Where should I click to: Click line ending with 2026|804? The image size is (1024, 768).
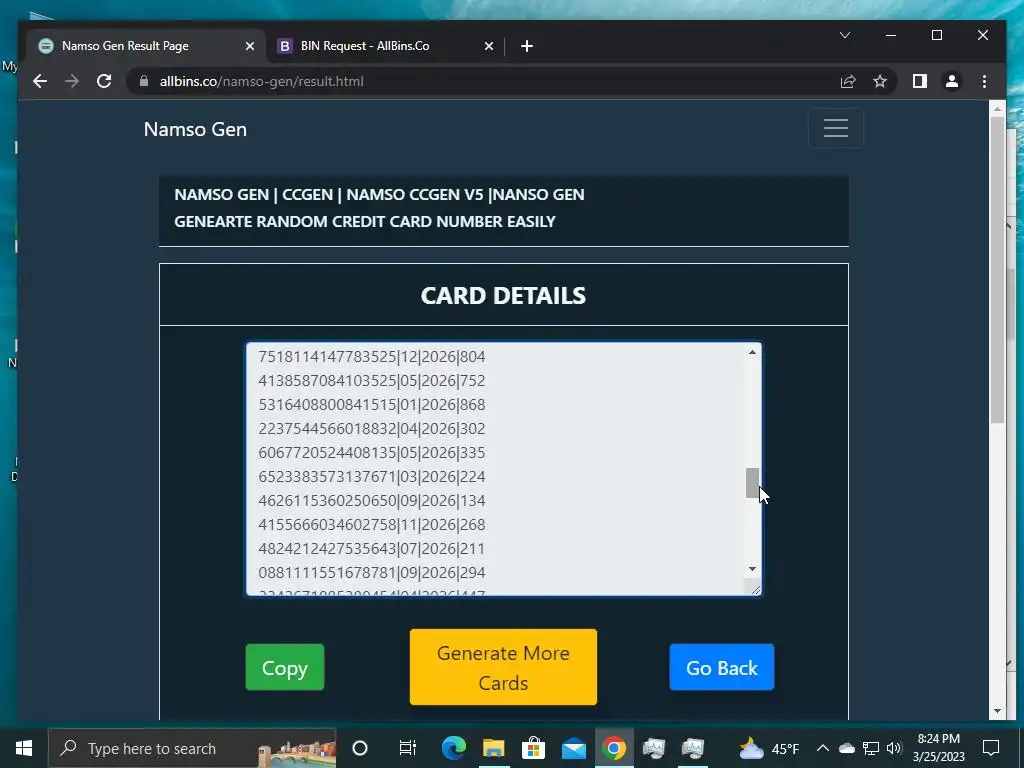(x=372, y=357)
